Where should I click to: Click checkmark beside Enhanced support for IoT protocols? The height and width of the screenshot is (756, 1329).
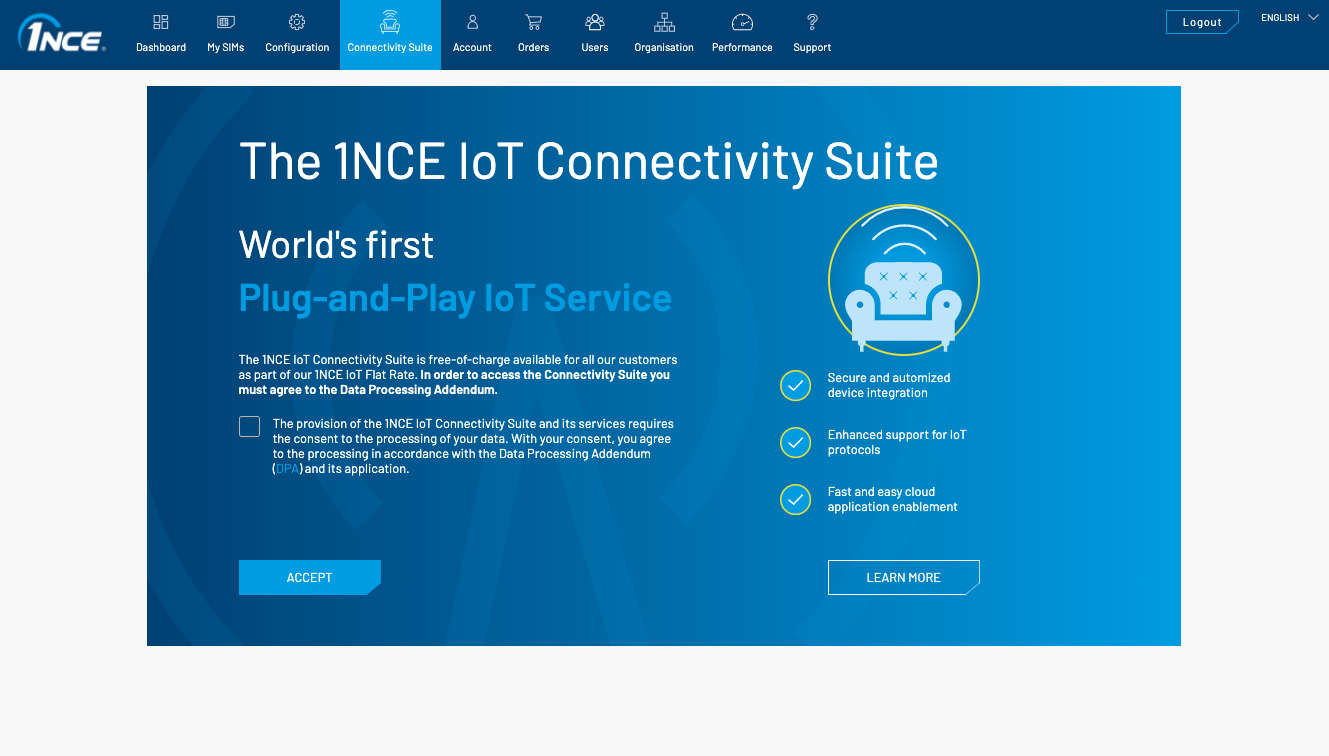click(x=795, y=442)
